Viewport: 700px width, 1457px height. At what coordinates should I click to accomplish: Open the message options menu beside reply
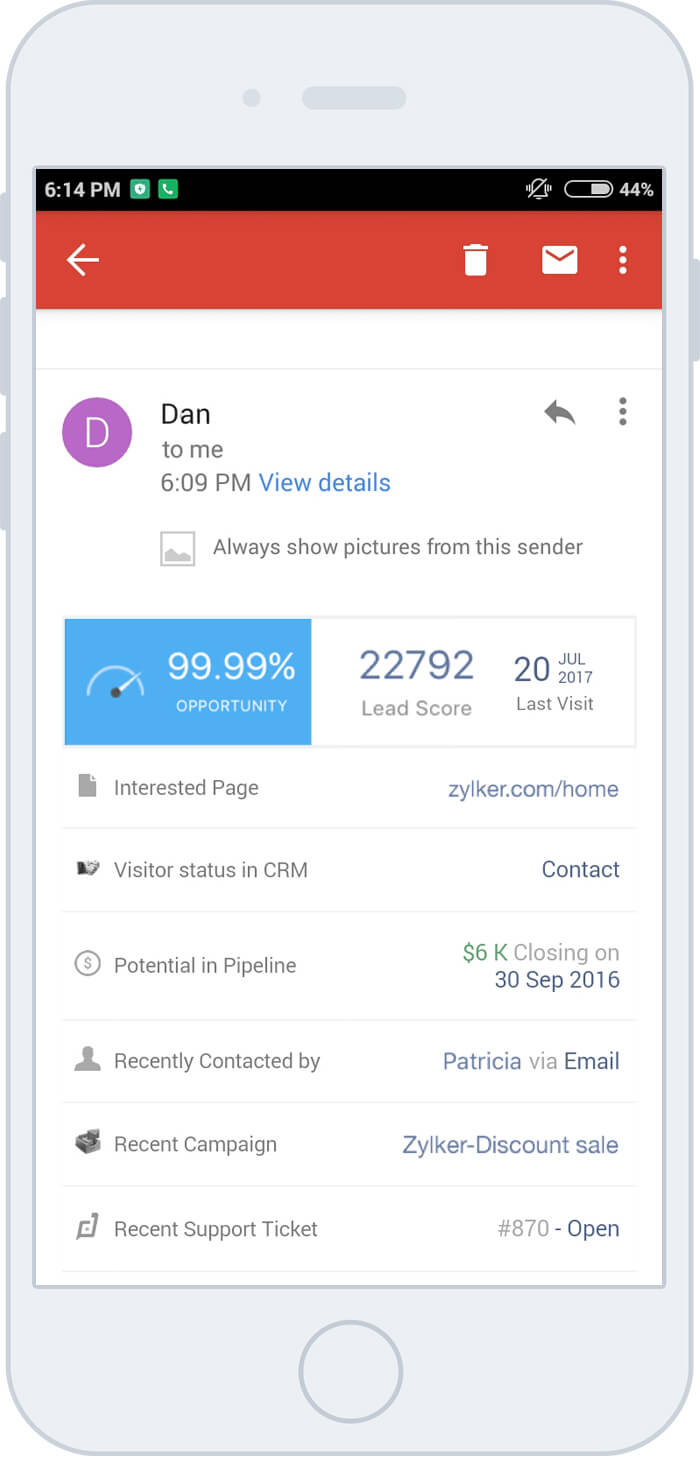[x=623, y=412]
